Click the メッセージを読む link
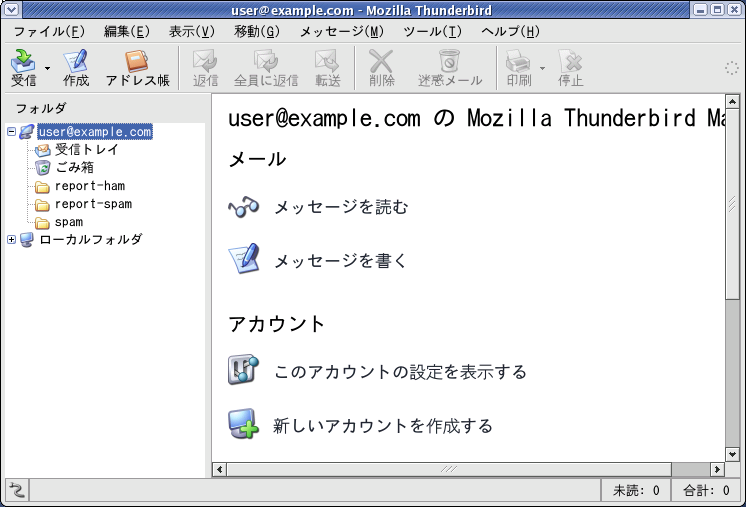Image resolution: width=746 pixels, height=507 pixels. (341, 207)
